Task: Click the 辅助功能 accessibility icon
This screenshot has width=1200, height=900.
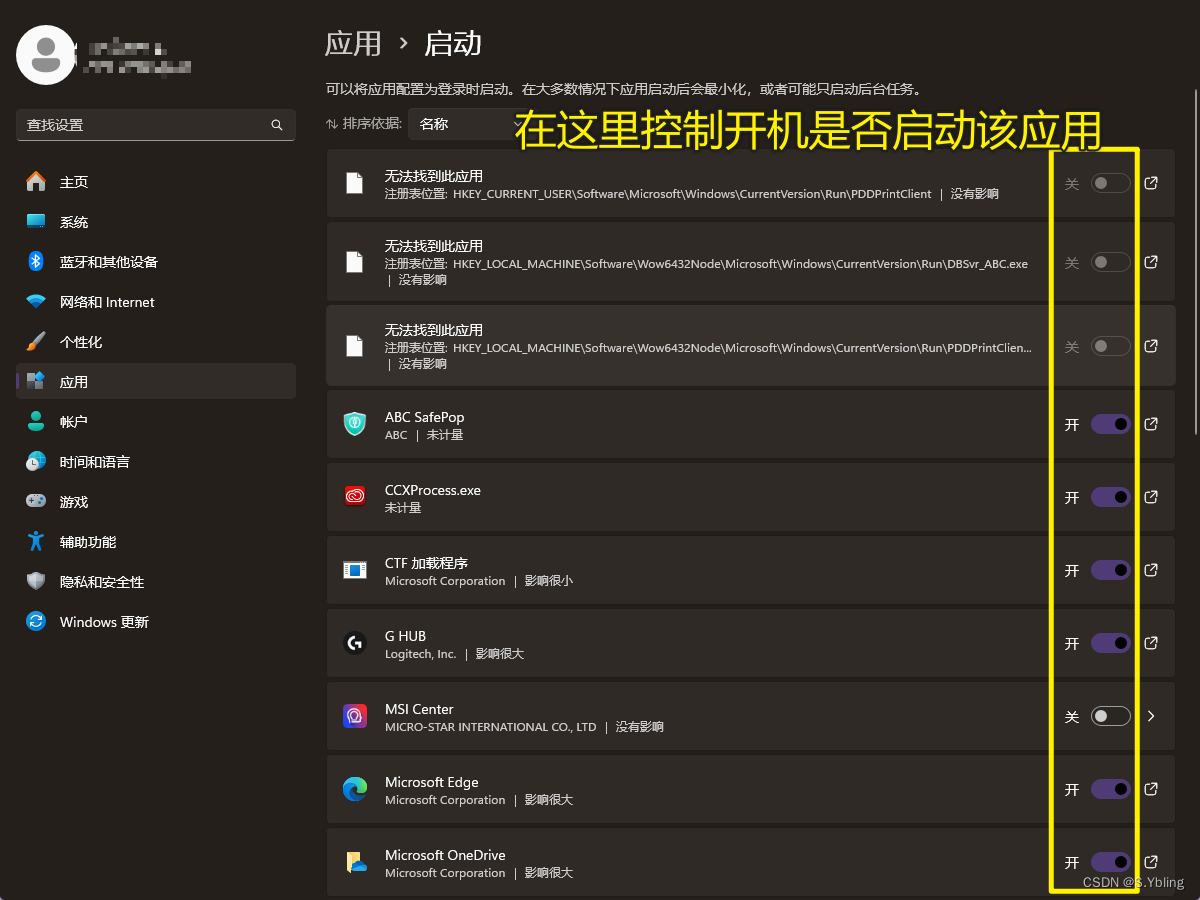Action: point(36,541)
